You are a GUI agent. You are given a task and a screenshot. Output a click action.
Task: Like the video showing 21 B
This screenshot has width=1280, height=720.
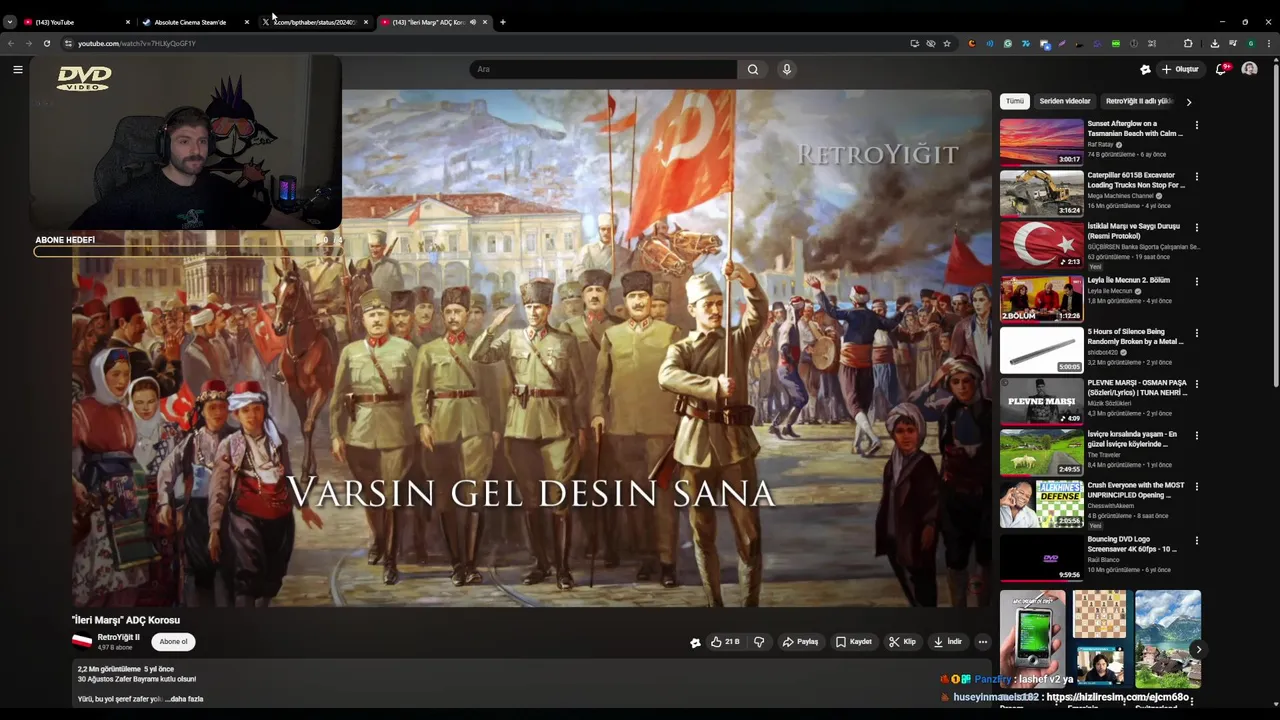click(725, 642)
